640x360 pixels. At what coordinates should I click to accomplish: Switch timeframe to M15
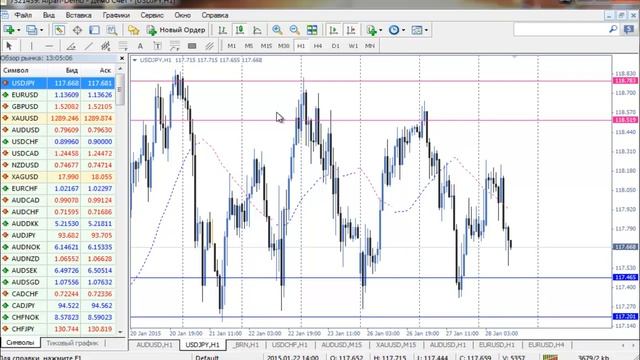(x=266, y=46)
